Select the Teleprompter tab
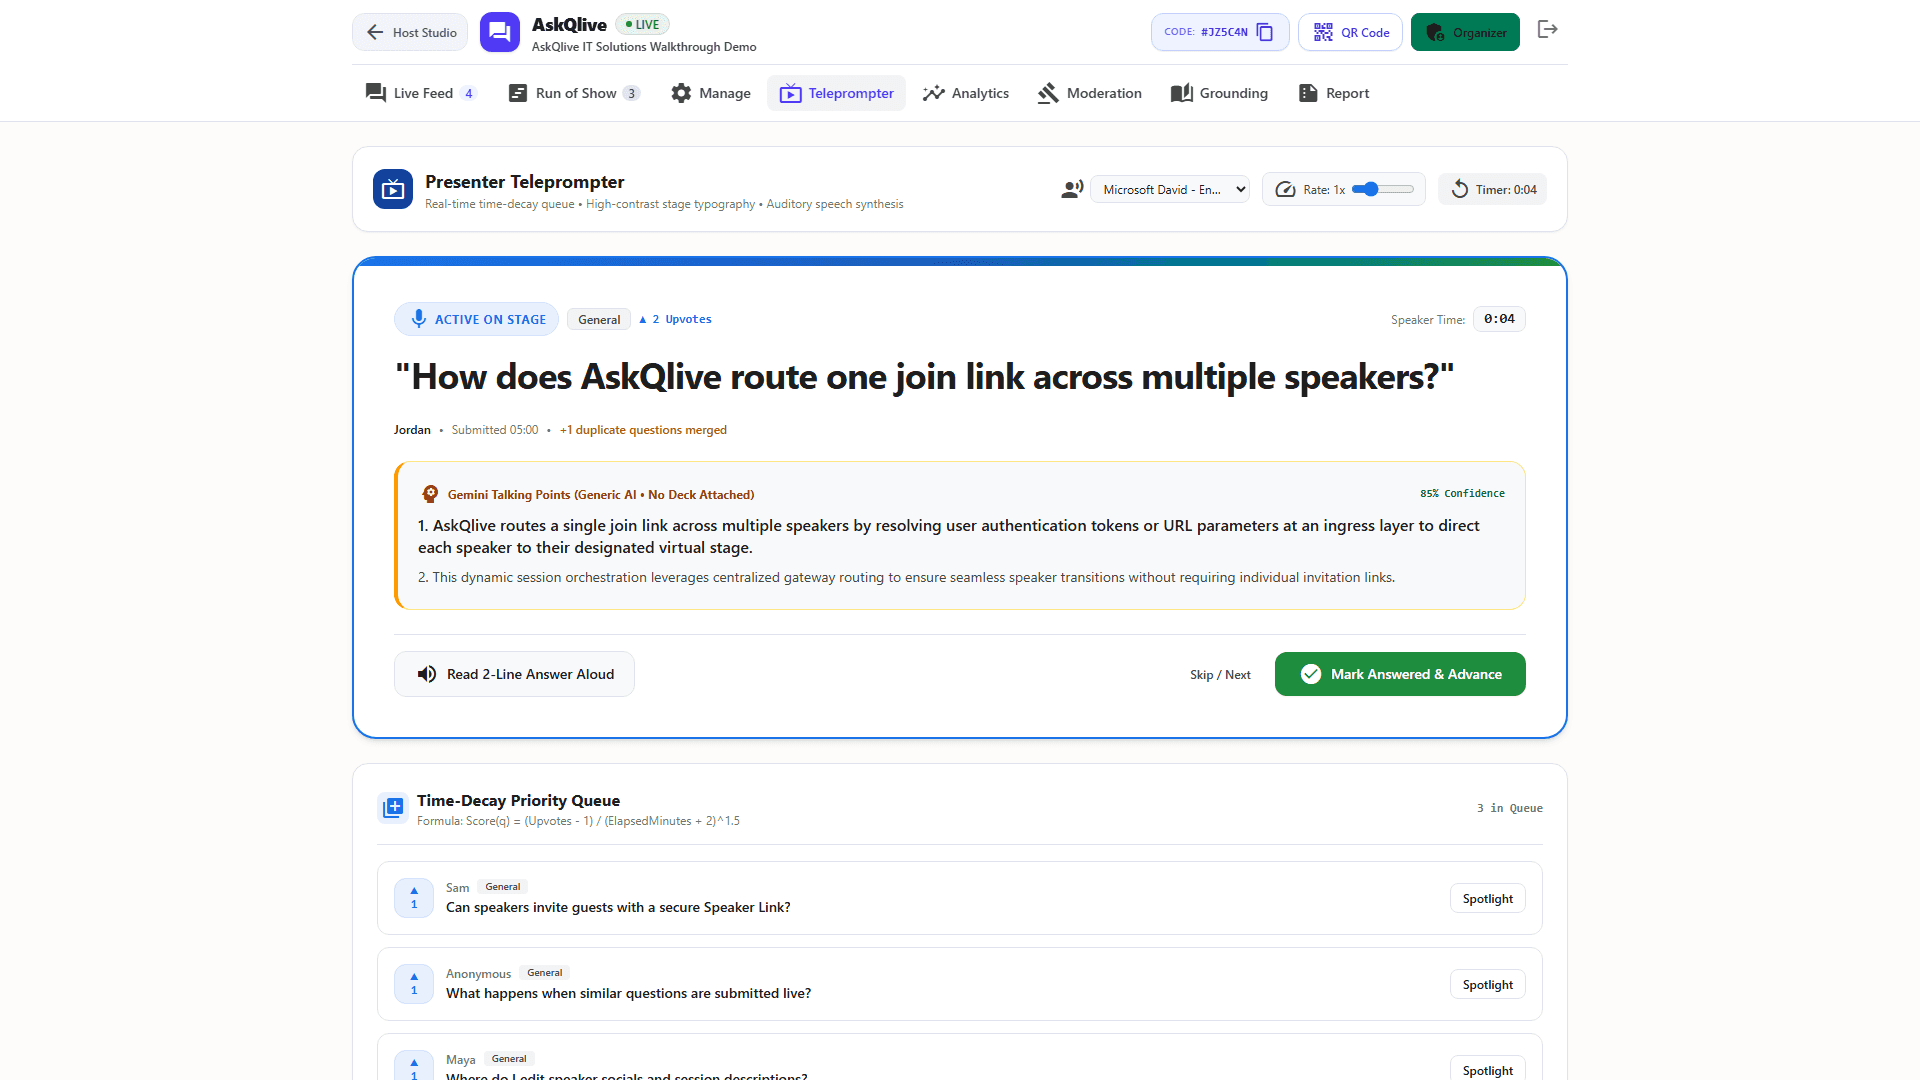1920x1080 pixels. coord(837,93)
